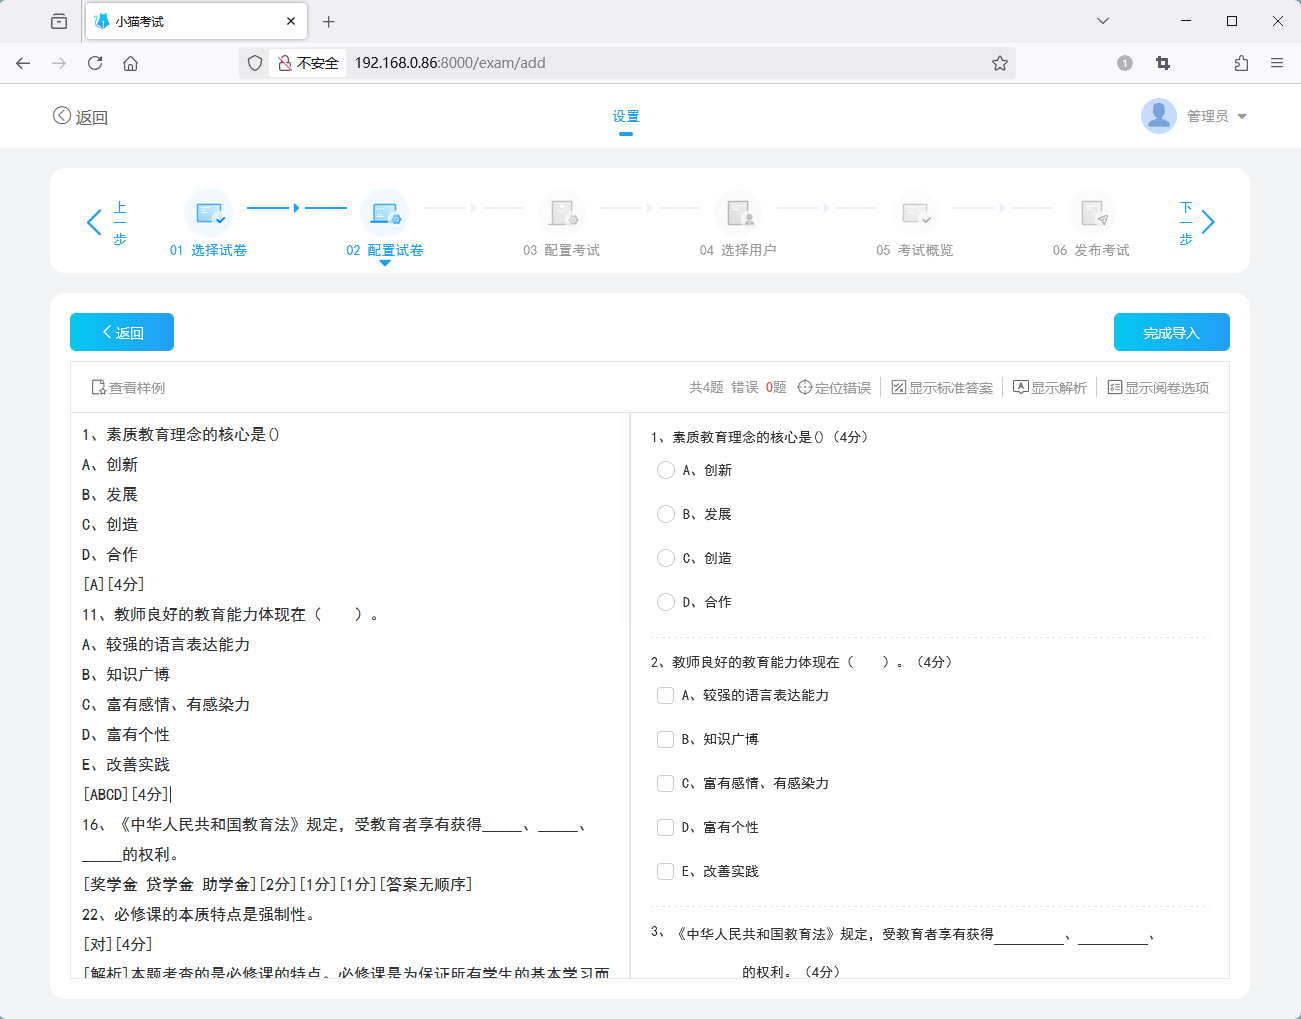Enable 显示解析 to show explanations
Image resolution: width=1301 pixels, height=1019 pixels.
click(1049, 387)
